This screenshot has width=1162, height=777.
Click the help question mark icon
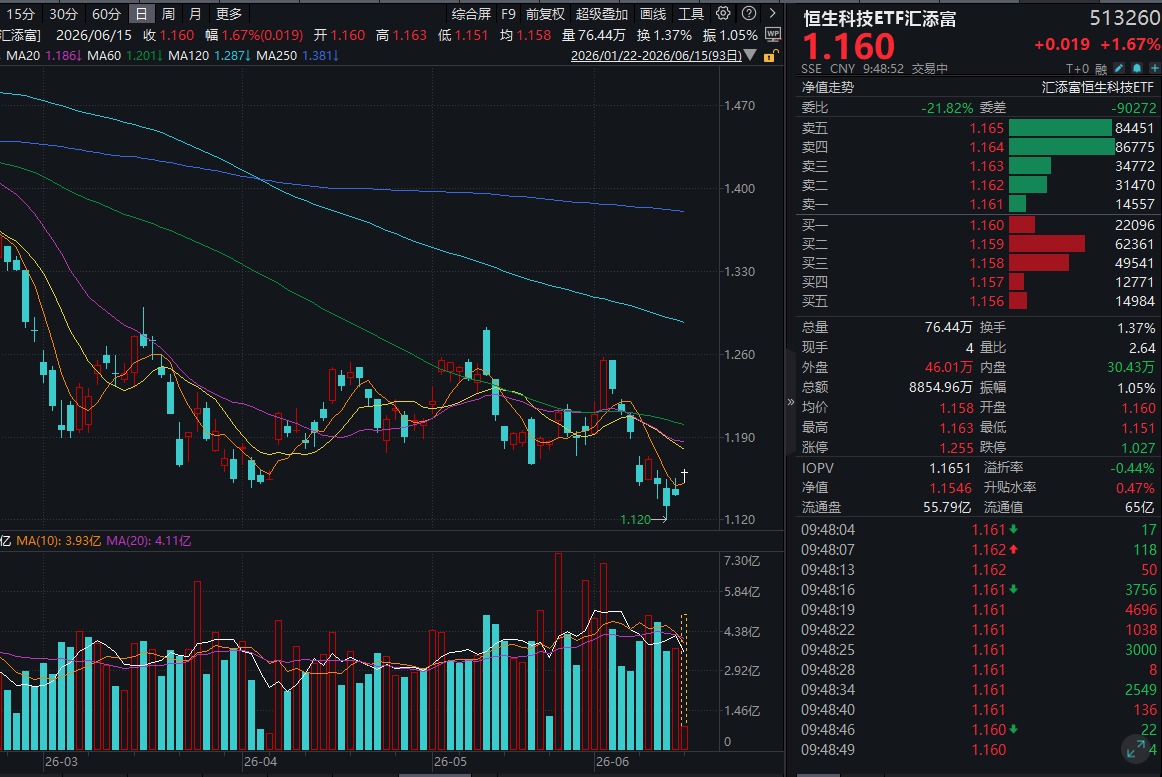coord(749,13)
